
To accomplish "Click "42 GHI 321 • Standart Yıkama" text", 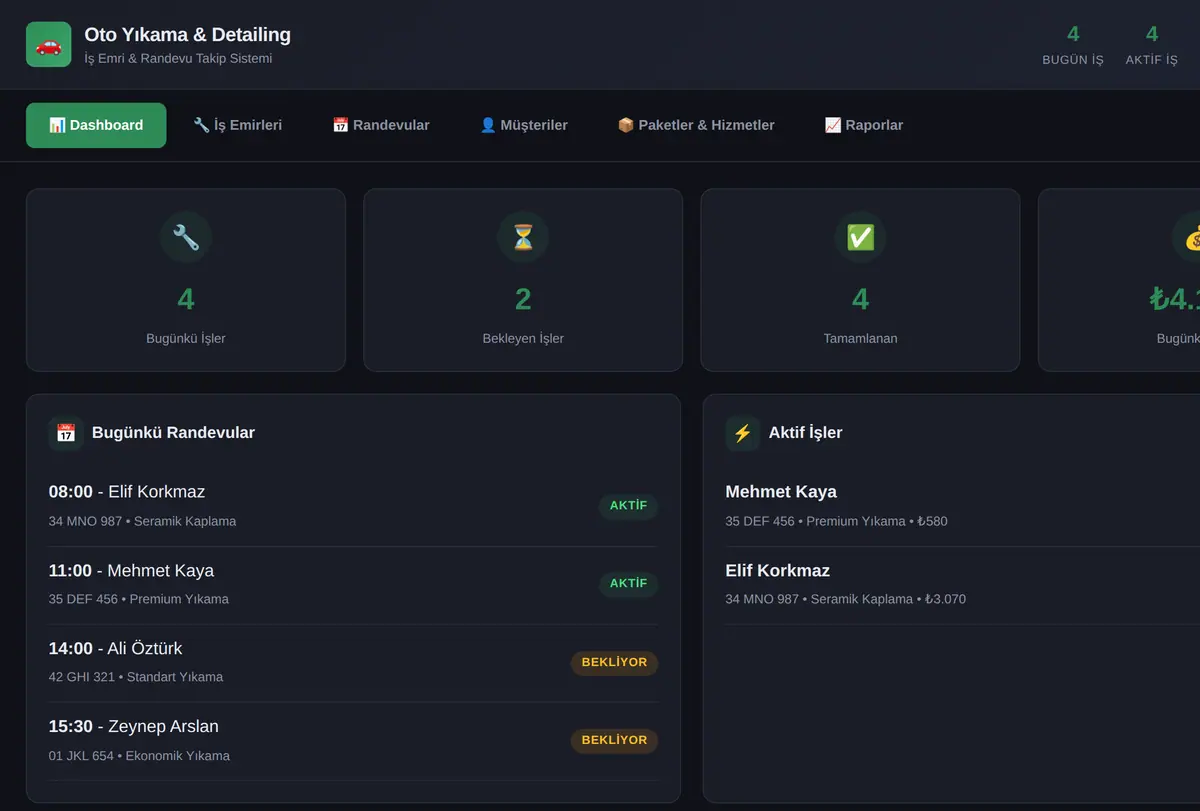I will point(136,677).
